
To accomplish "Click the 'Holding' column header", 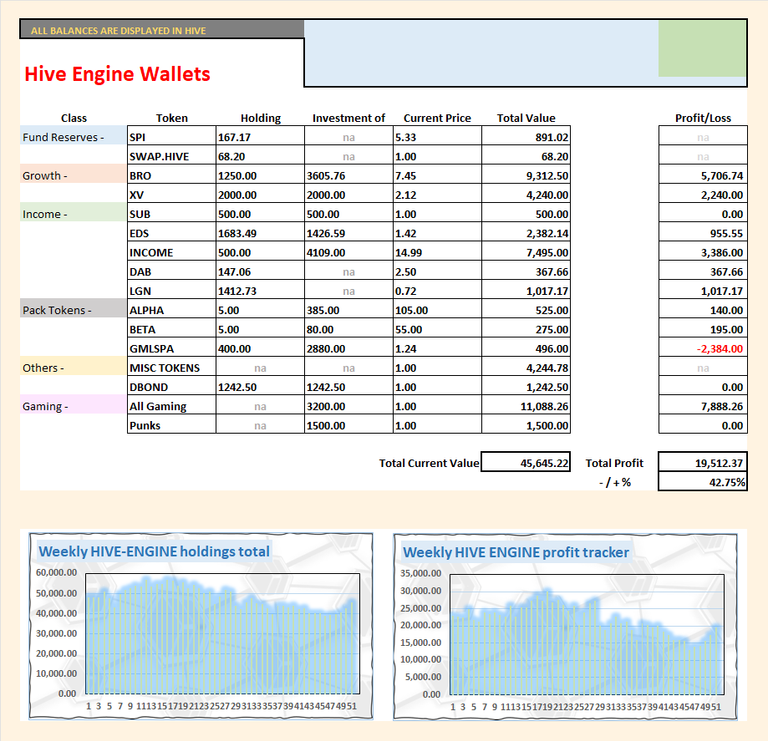I will 261,118.
